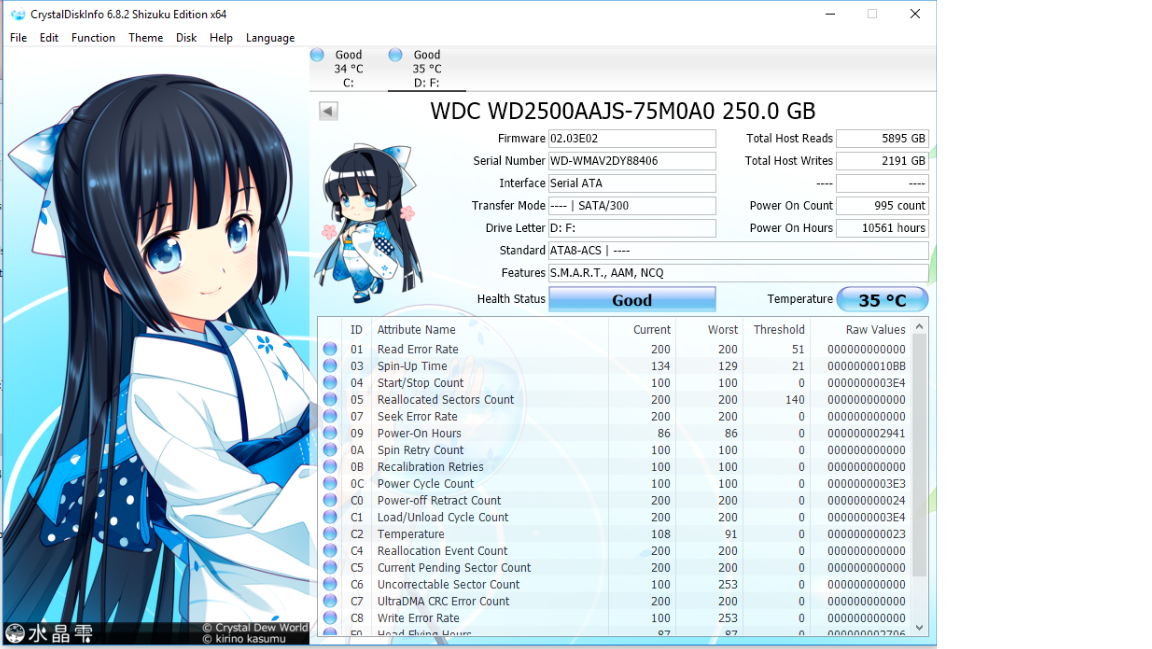
Task: Click the CrystalDiskInfo title bar app icon
Action: [x=18, y=14]
